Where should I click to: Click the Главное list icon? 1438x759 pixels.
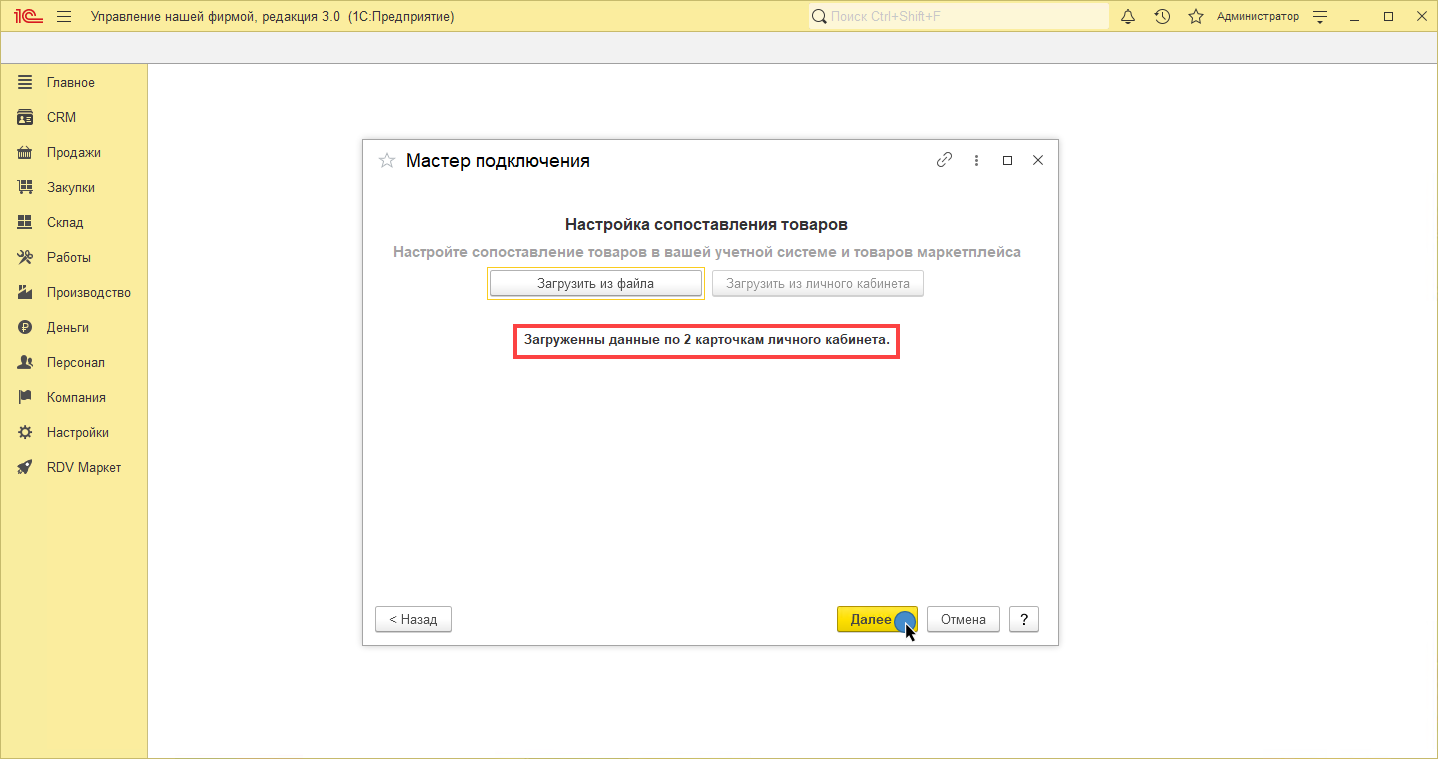click(x=25, y=83)
